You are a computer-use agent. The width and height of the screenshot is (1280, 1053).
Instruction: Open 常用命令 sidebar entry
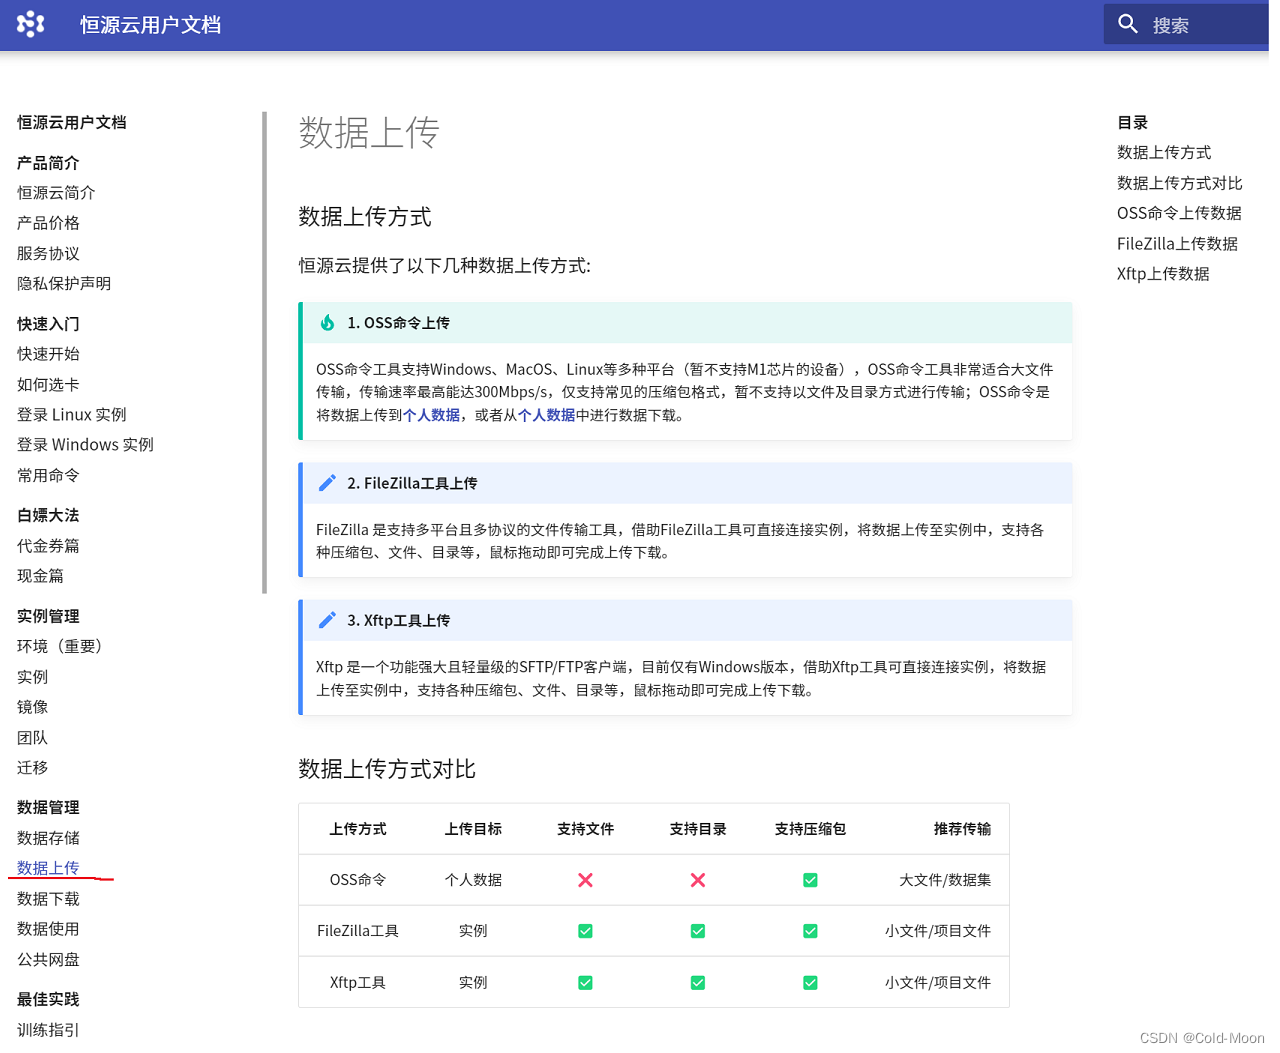48,476
